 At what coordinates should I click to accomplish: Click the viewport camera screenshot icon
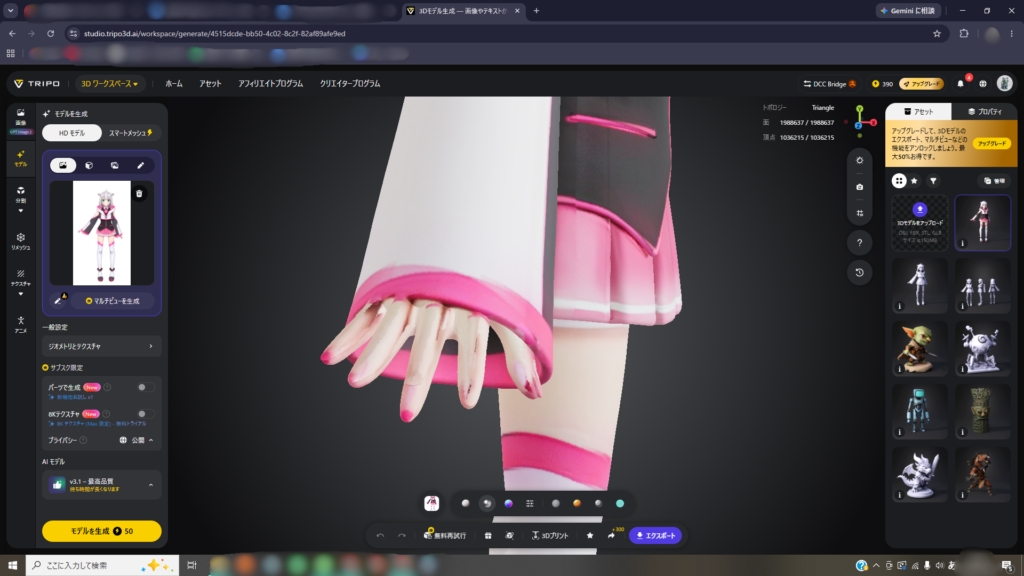pos(859,187)
